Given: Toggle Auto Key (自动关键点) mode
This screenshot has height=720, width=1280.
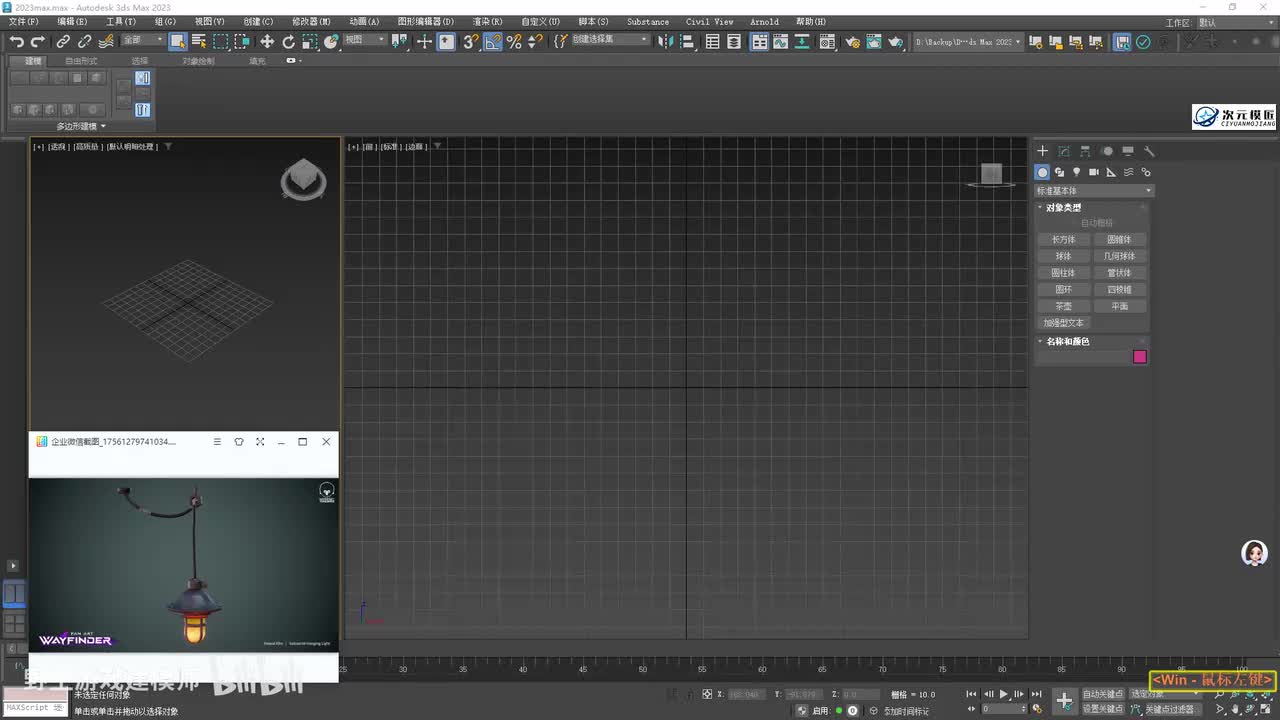Looking at the screenshot, I should pyautogui.click(x=1103, y=694).
